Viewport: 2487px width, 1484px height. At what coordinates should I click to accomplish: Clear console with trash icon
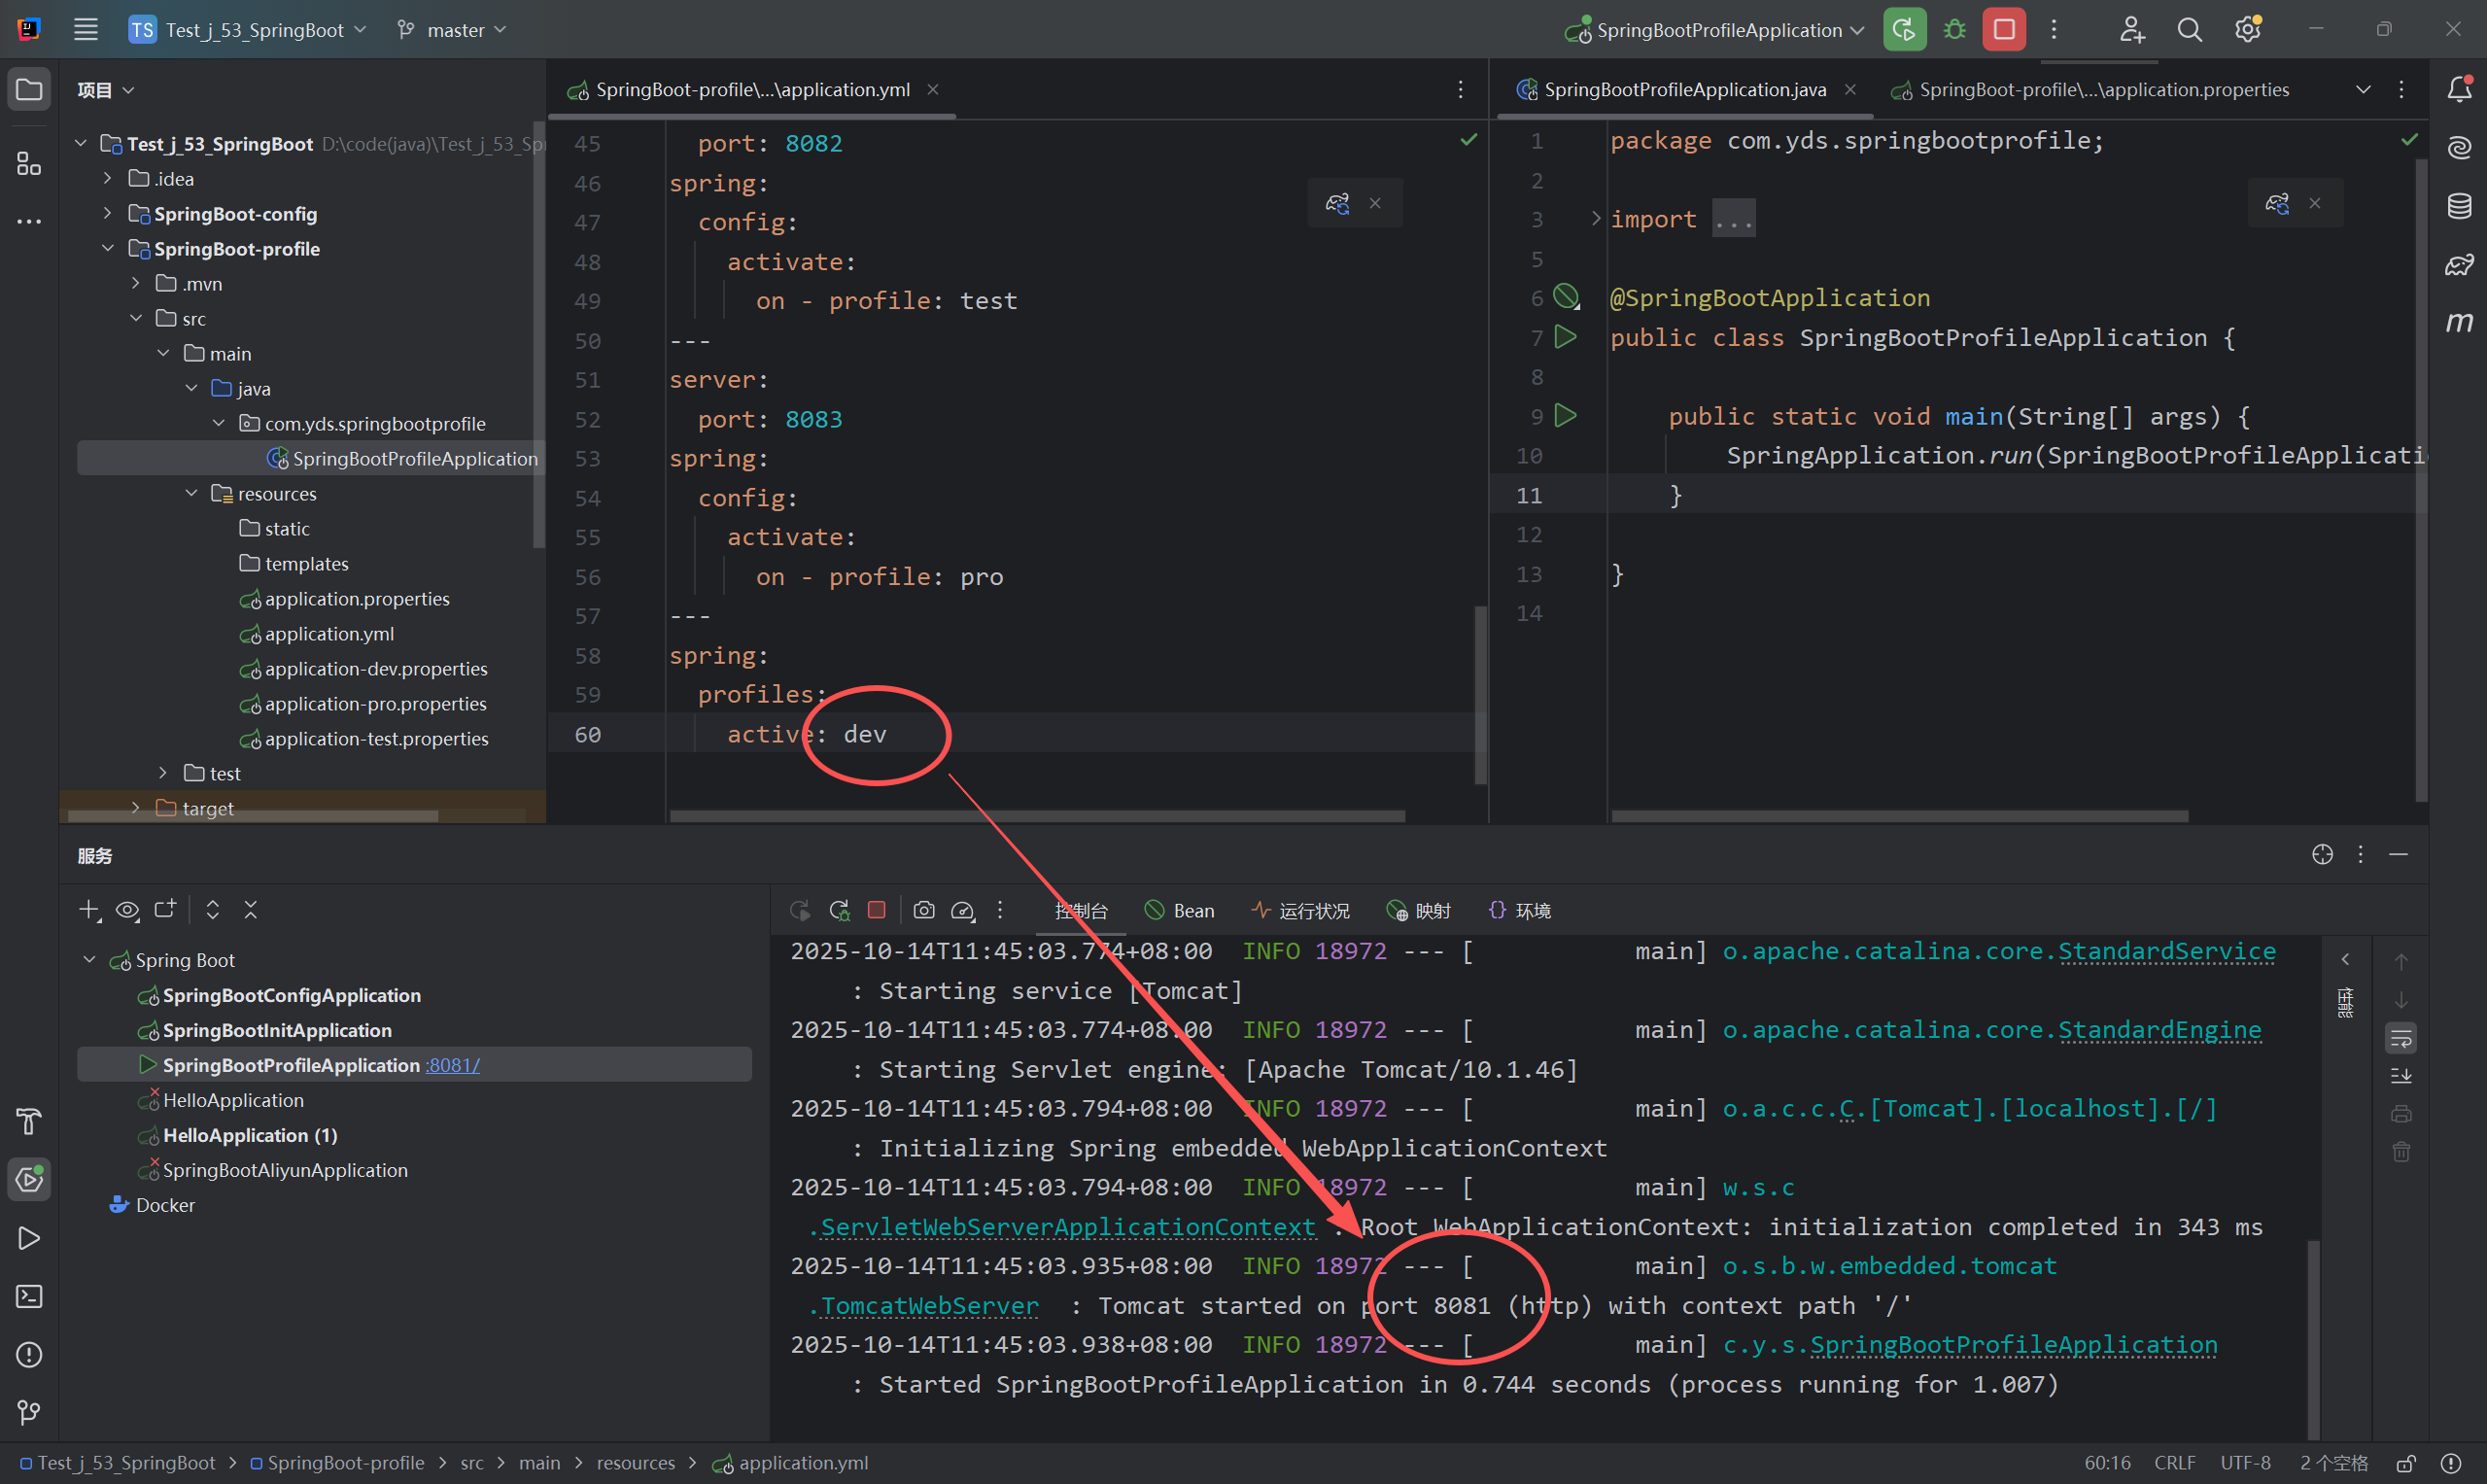click(x=2401, y=1152)
